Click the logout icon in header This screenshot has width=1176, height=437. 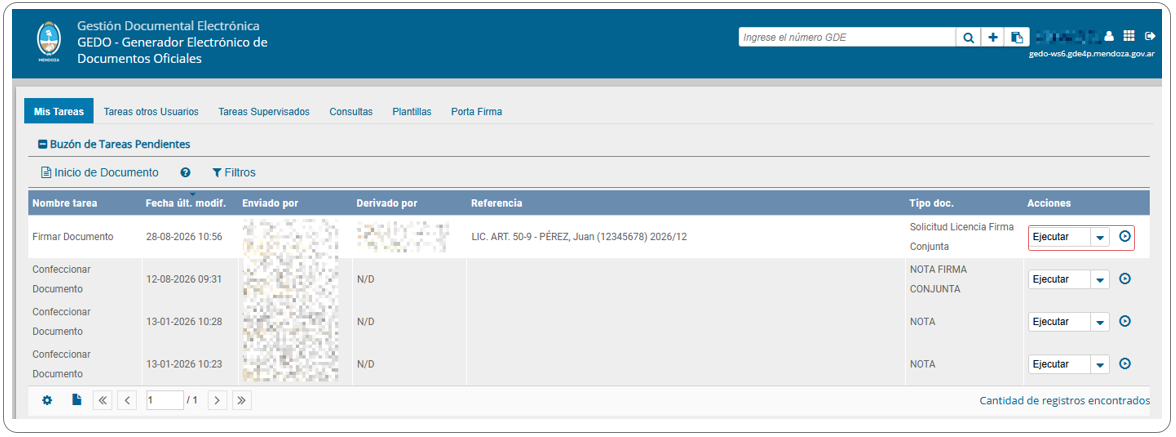[x=1150, y=36]
